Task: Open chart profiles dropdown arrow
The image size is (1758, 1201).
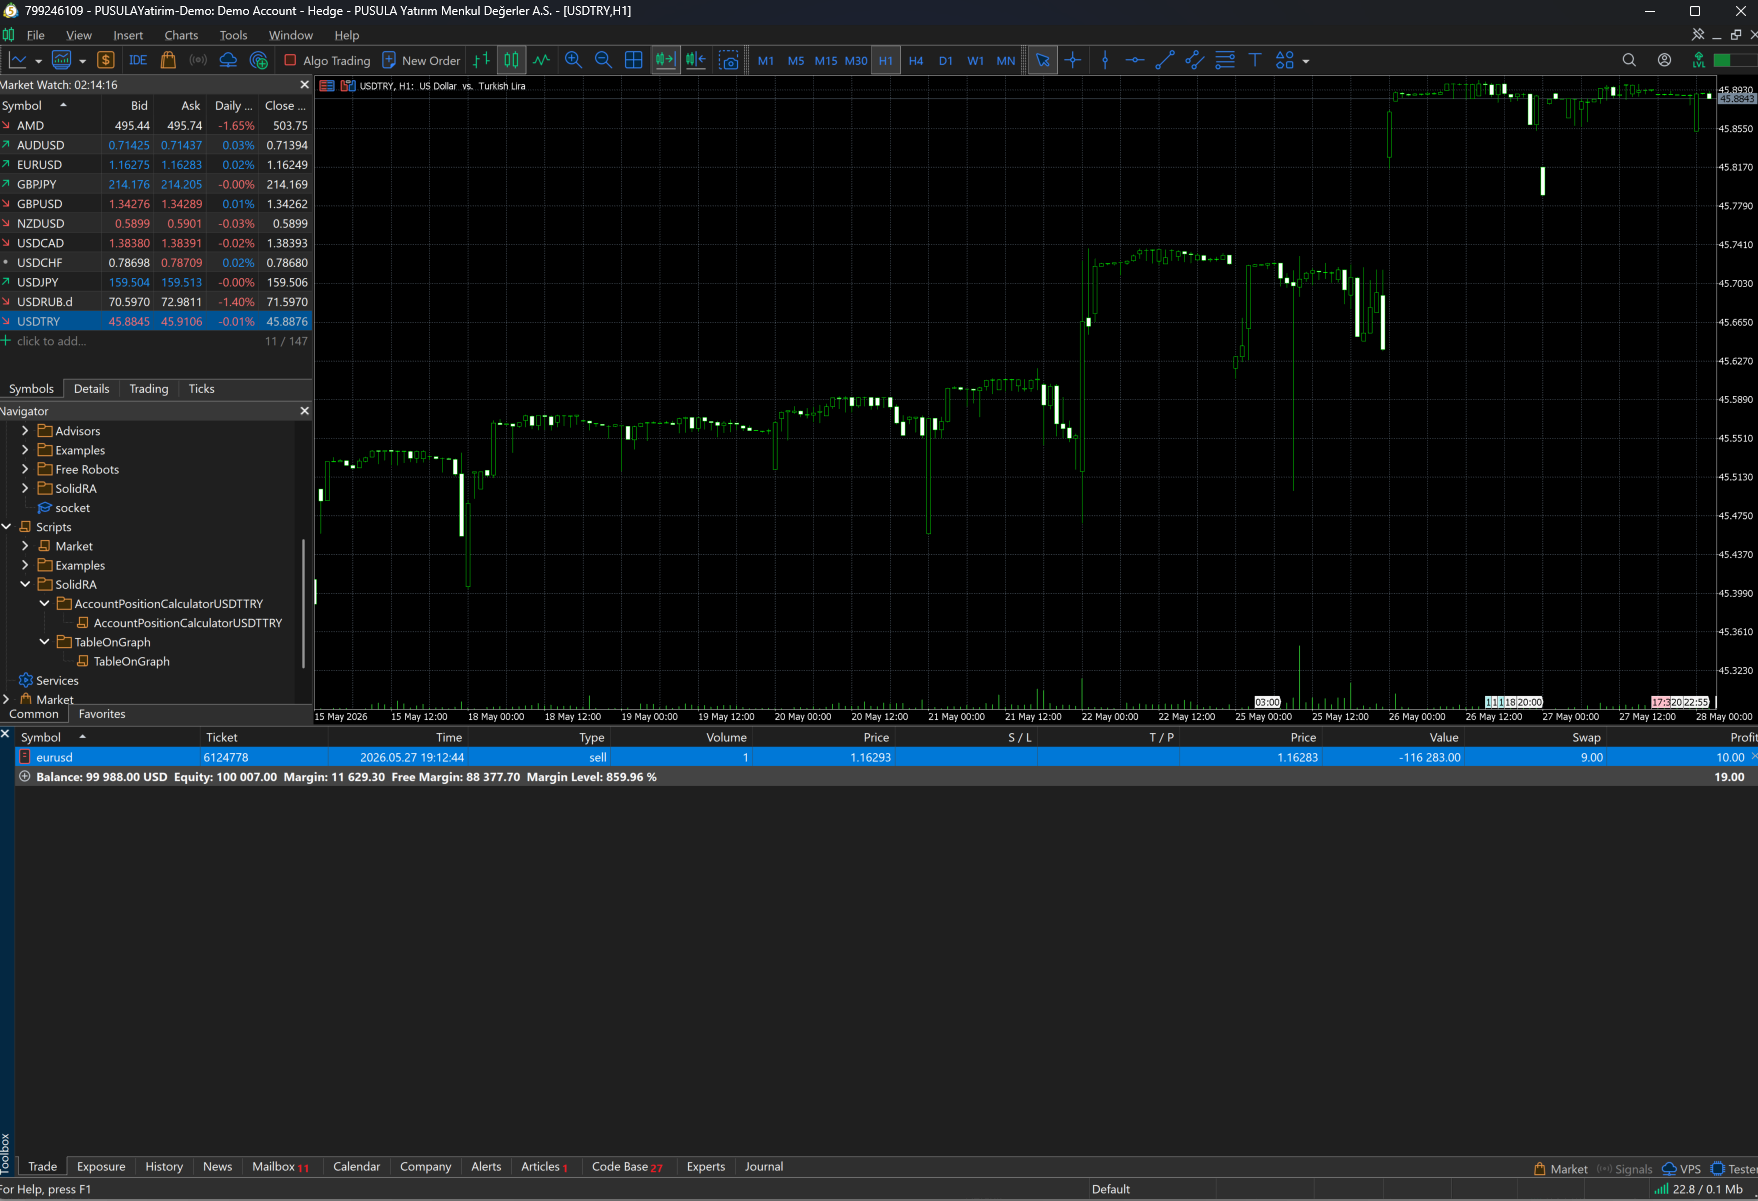Action: (82, 61)
